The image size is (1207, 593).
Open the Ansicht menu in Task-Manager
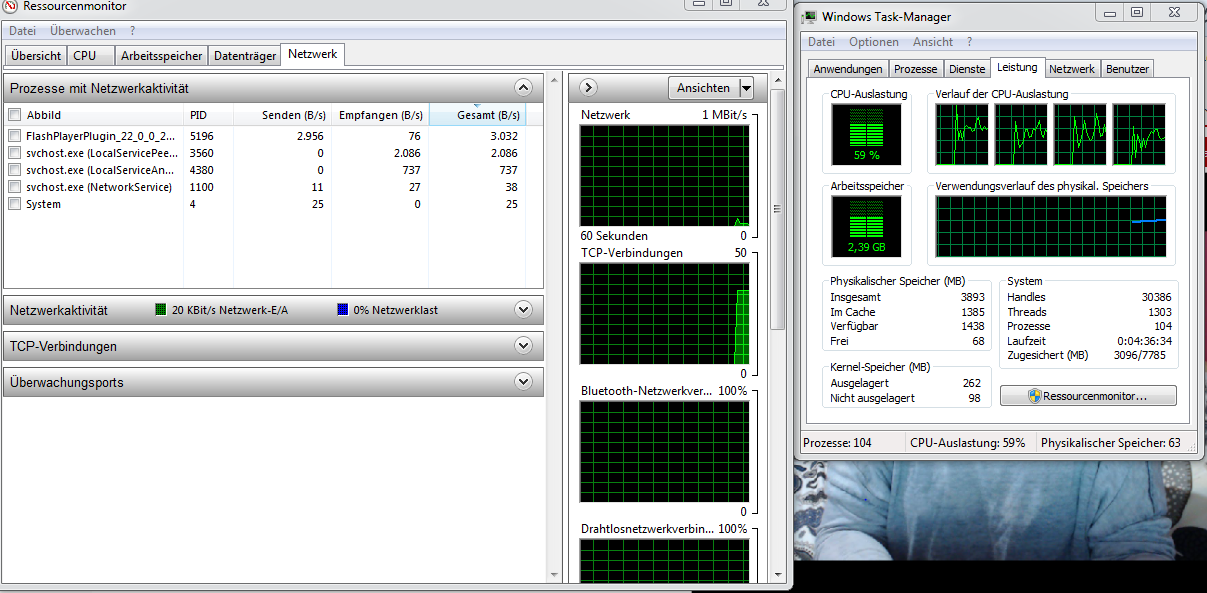(x=933, y=42)
